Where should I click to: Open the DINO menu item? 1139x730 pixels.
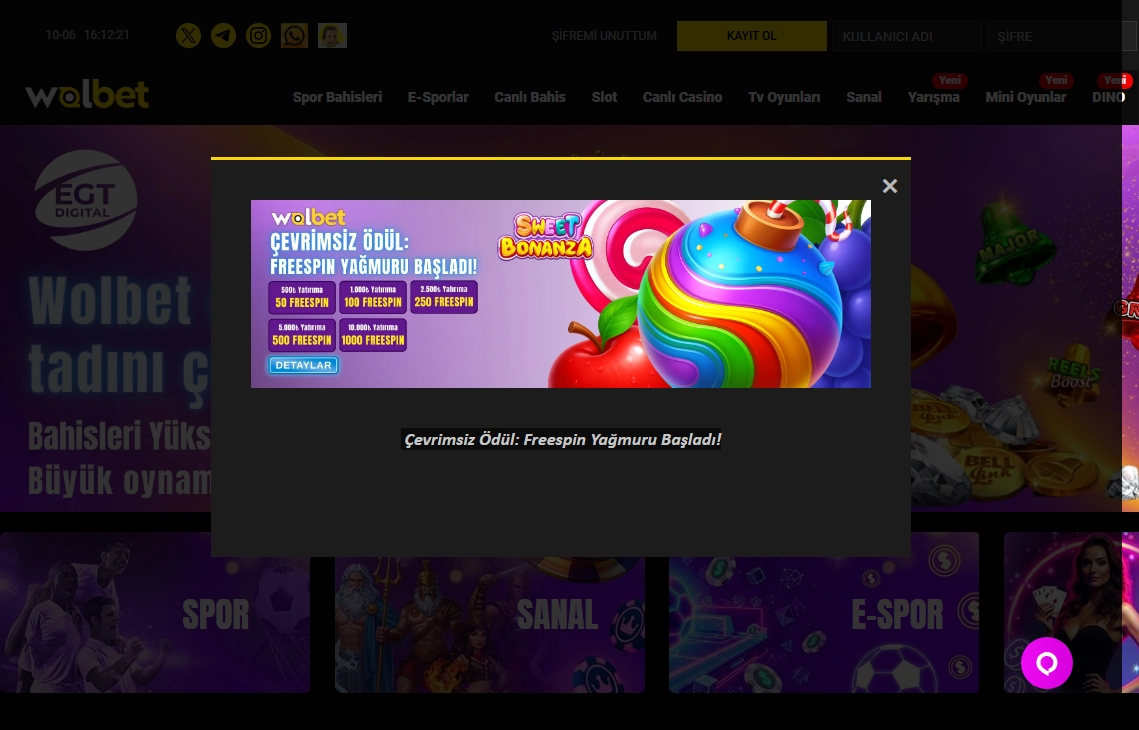[x=1108, y=97]
